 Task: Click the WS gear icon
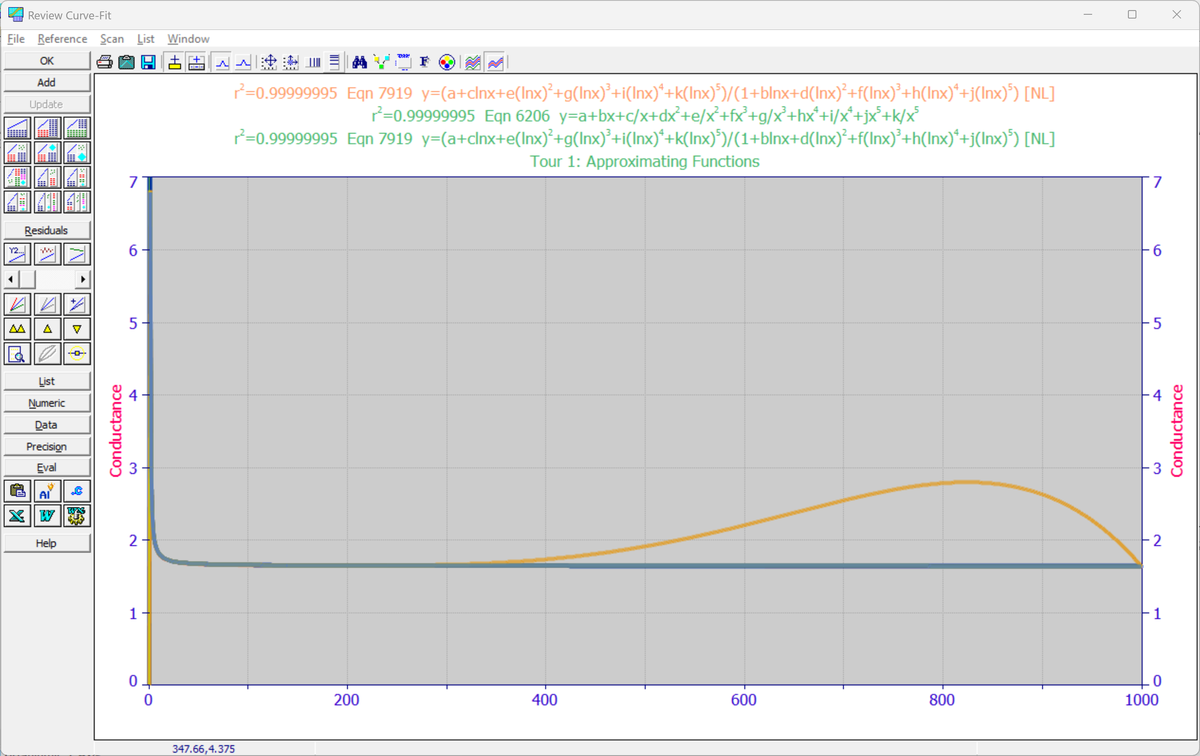coord(77,515)
